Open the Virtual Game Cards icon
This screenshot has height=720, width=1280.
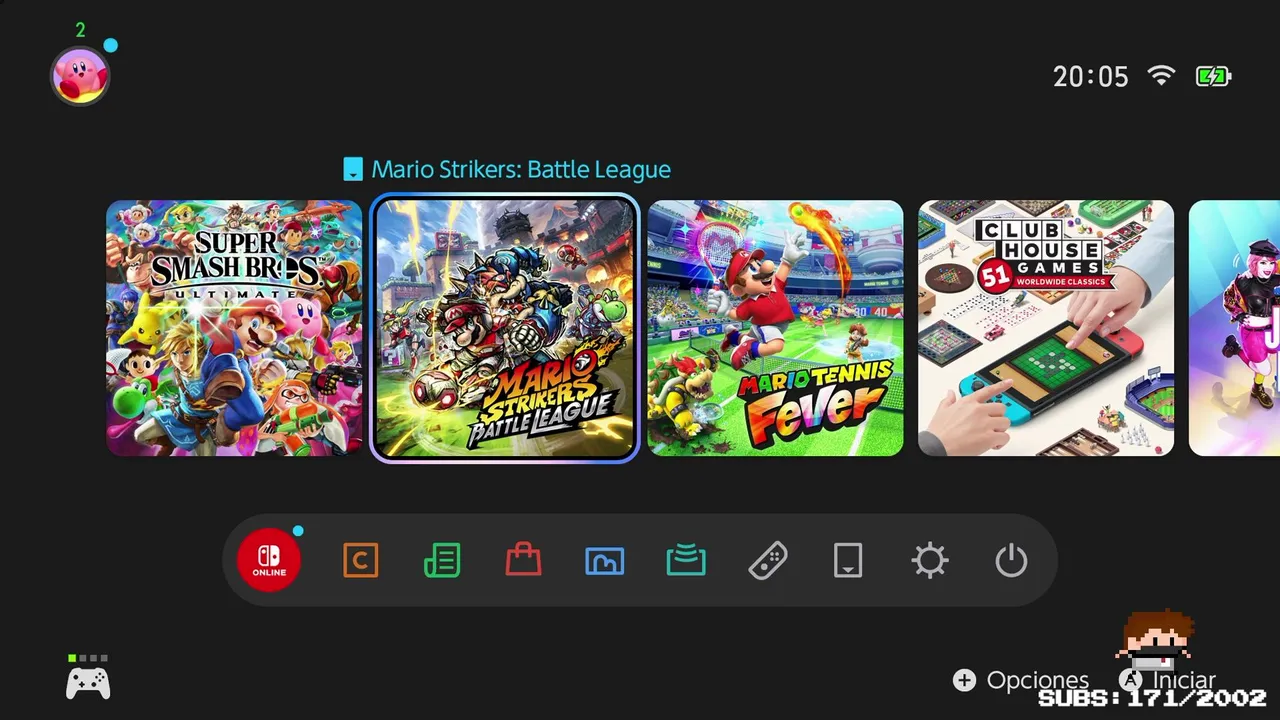click(848, 561)
